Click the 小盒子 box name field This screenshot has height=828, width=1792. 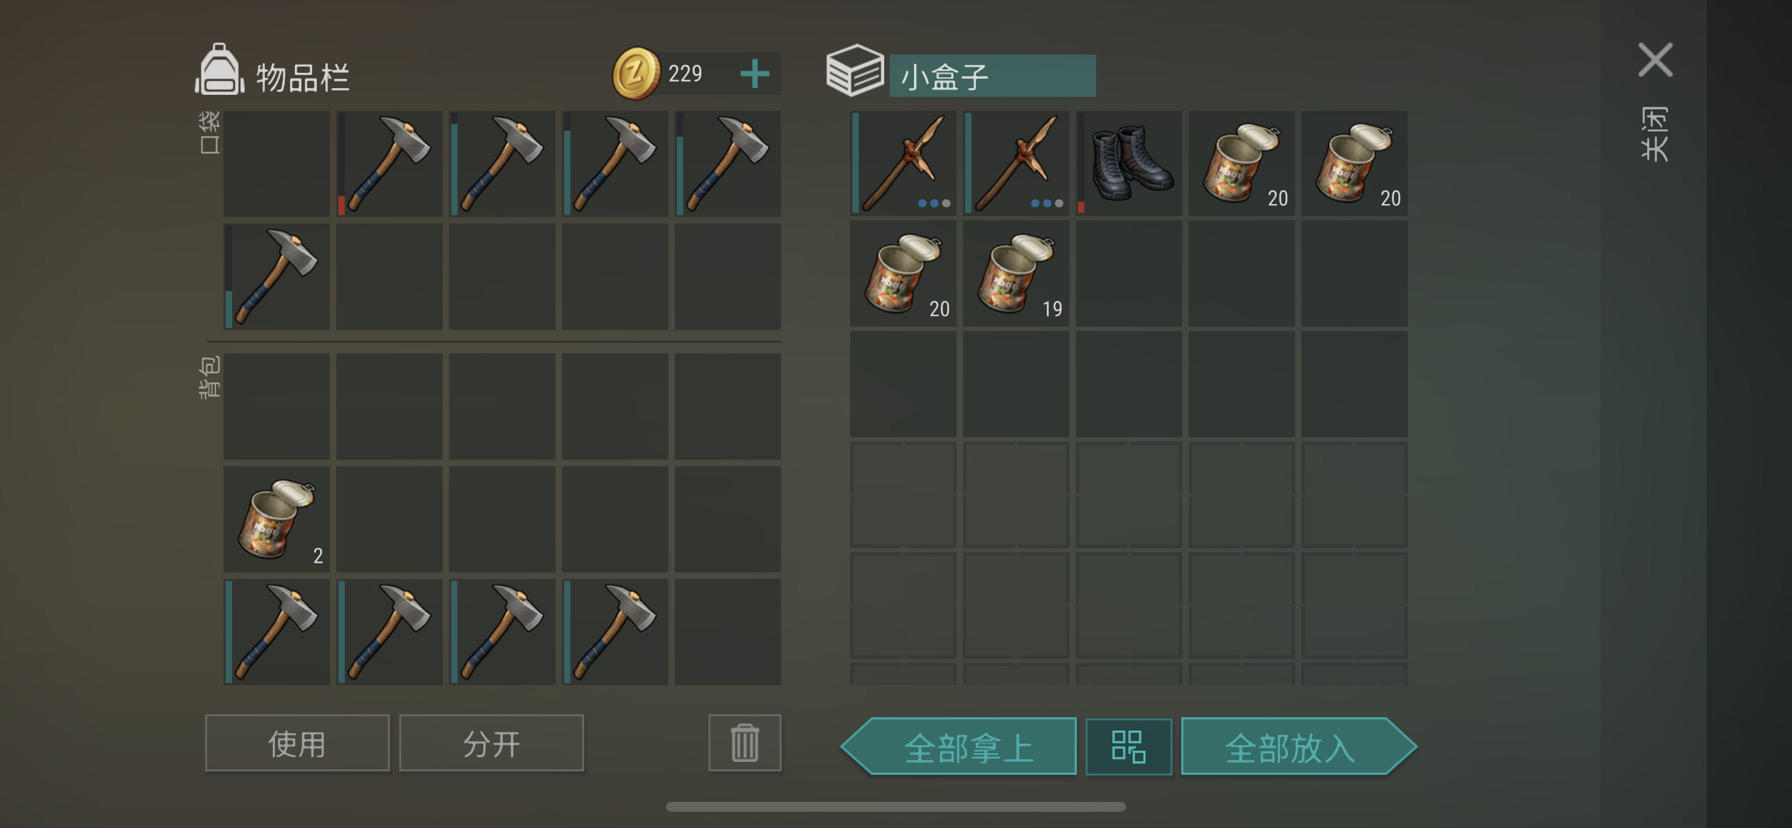(992, 76)
